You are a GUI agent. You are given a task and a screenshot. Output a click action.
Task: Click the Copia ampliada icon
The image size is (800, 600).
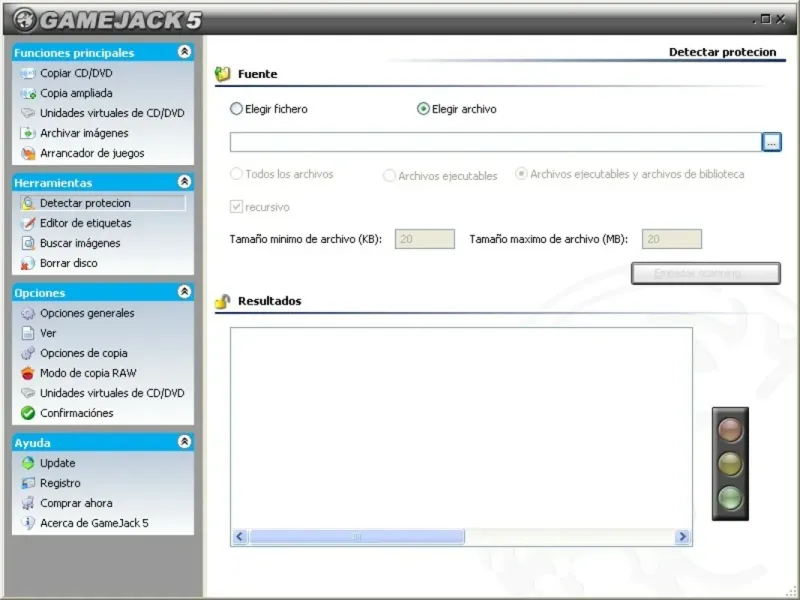click(28, 93)
